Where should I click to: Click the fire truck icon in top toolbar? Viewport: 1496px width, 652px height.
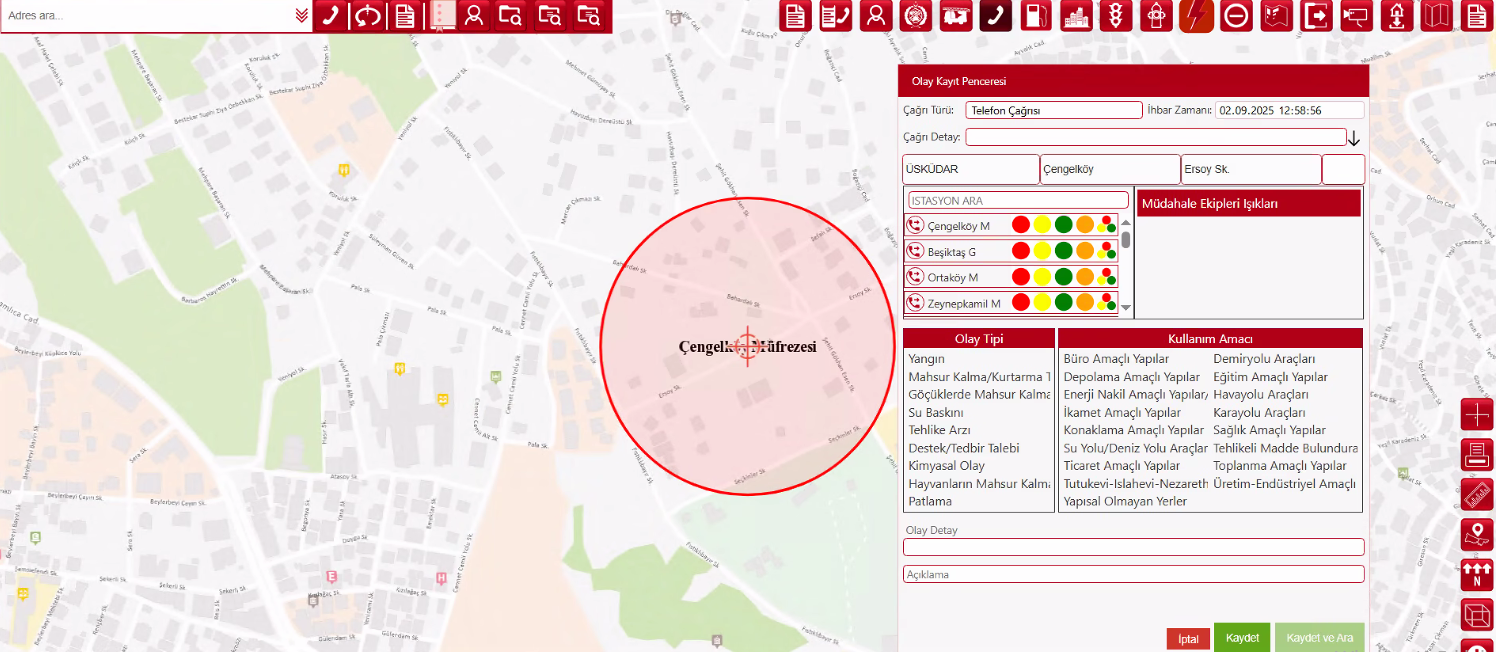955,16
